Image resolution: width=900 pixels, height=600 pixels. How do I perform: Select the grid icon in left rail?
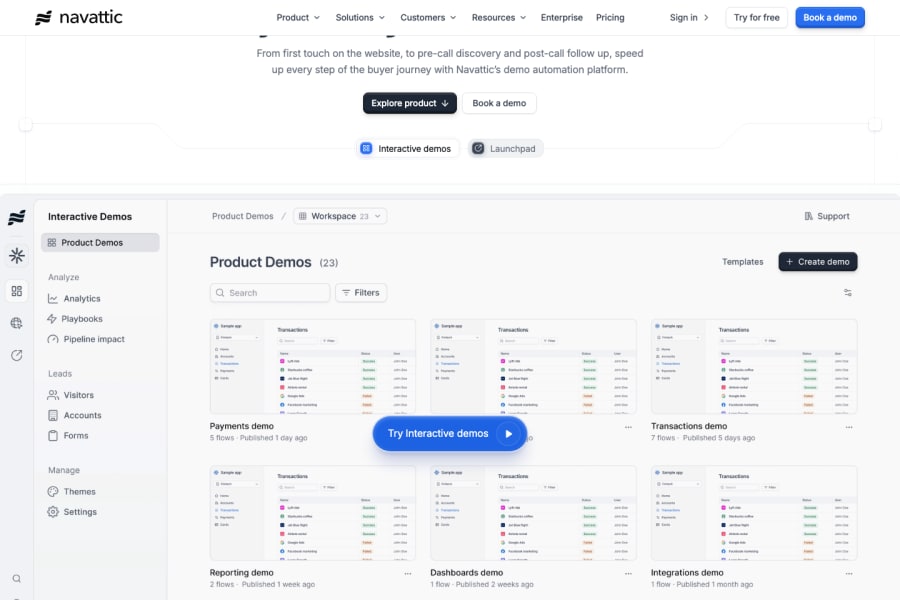[17, 291]
